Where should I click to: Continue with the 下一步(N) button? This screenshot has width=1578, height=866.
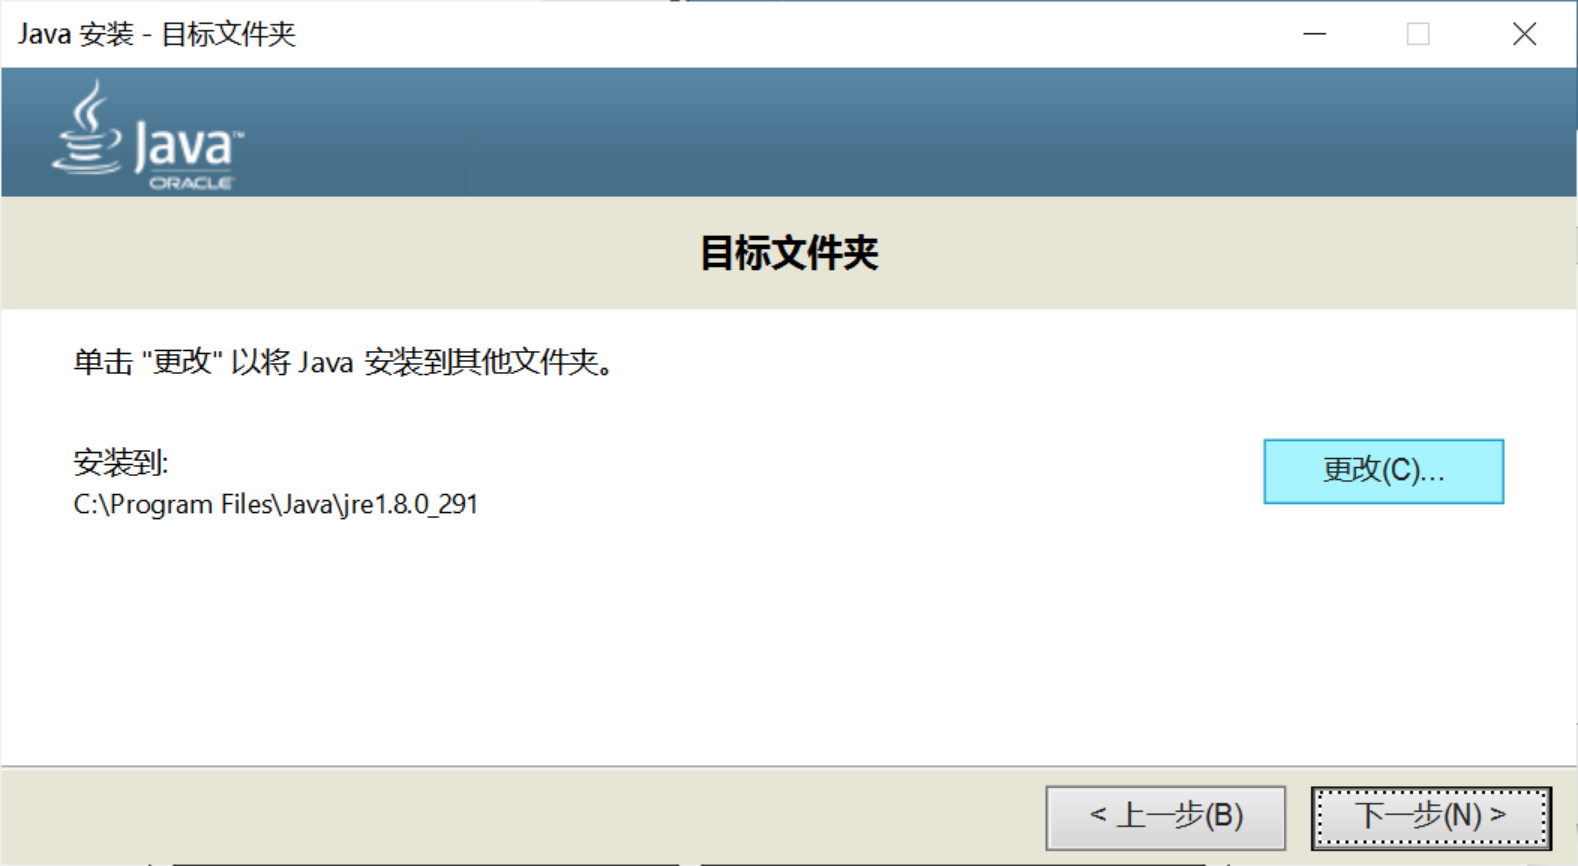coord(1431,817)
